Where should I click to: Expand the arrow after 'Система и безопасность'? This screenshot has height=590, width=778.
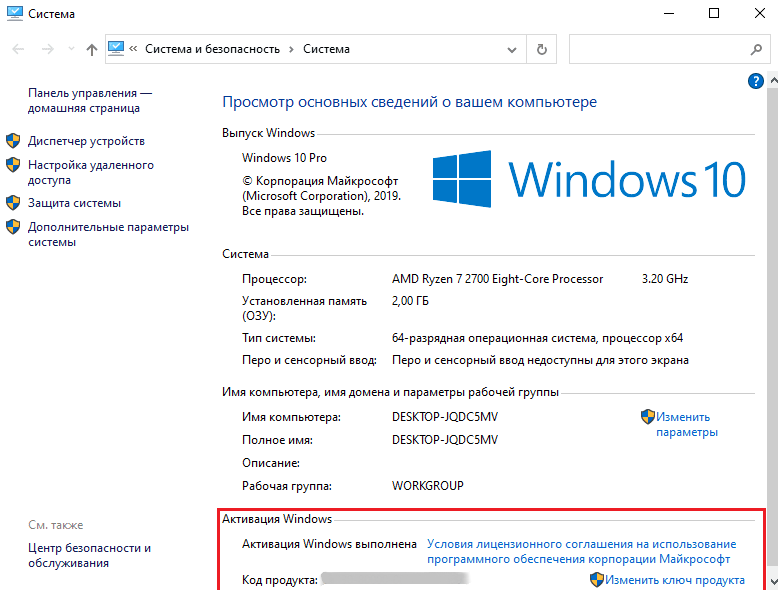coord(292,49)
